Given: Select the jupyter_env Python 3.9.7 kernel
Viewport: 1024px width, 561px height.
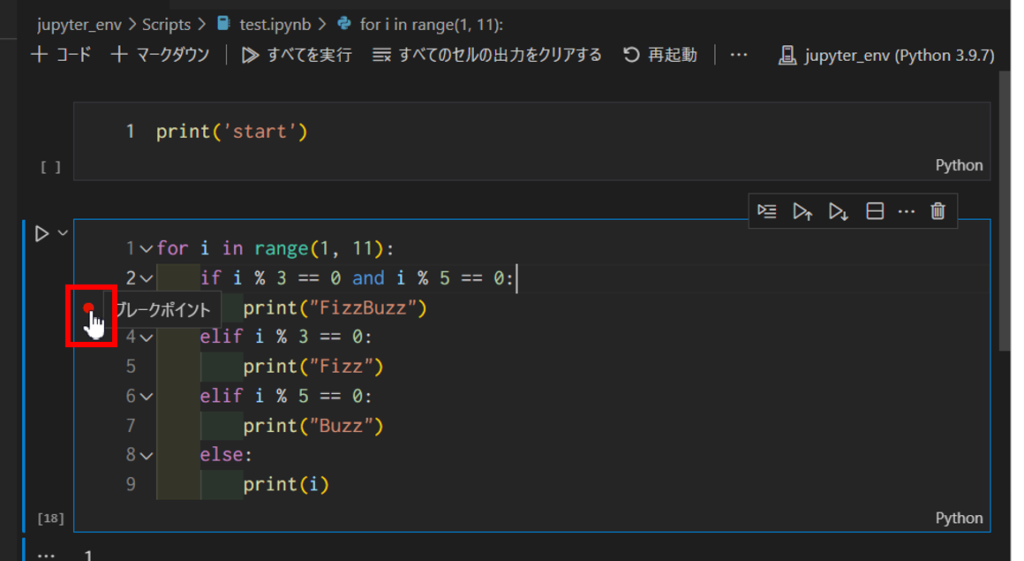Looking at the screenshot, I should [x=886, y=56].
